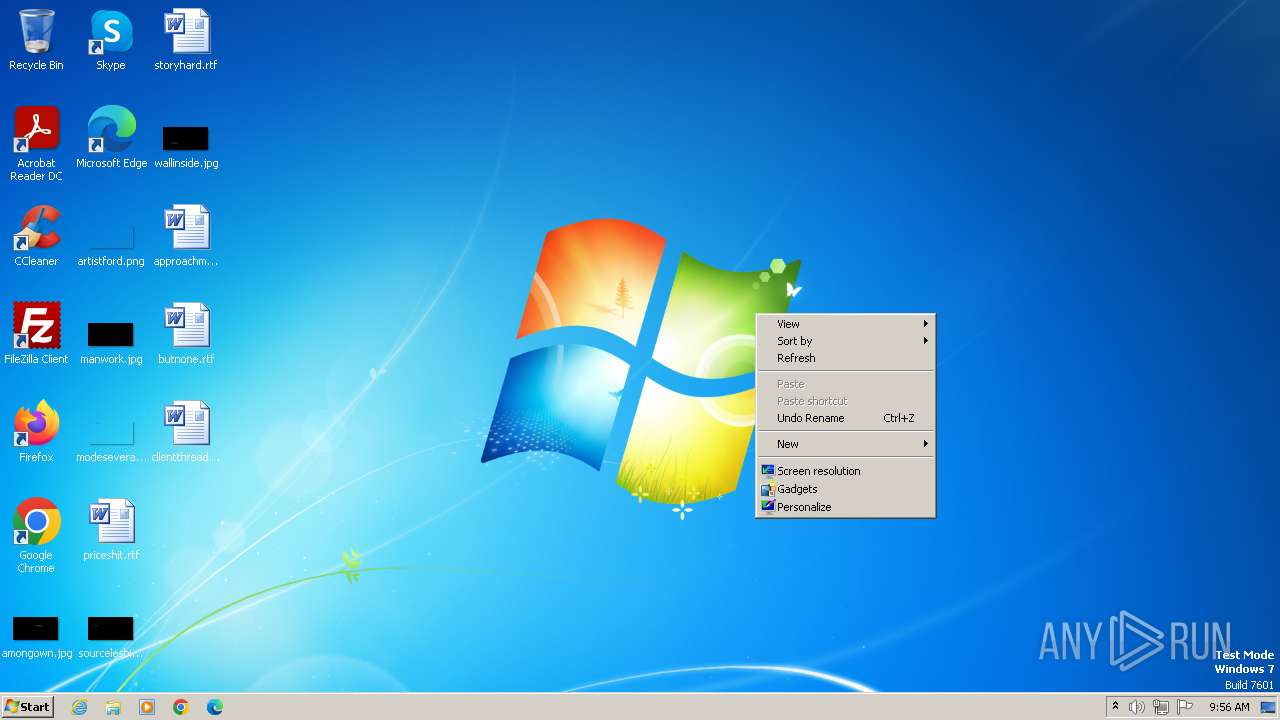Screen dimensions: 1280x720
Task: Select the manwork.jpg file thumbnail
Action: point(111,334)
